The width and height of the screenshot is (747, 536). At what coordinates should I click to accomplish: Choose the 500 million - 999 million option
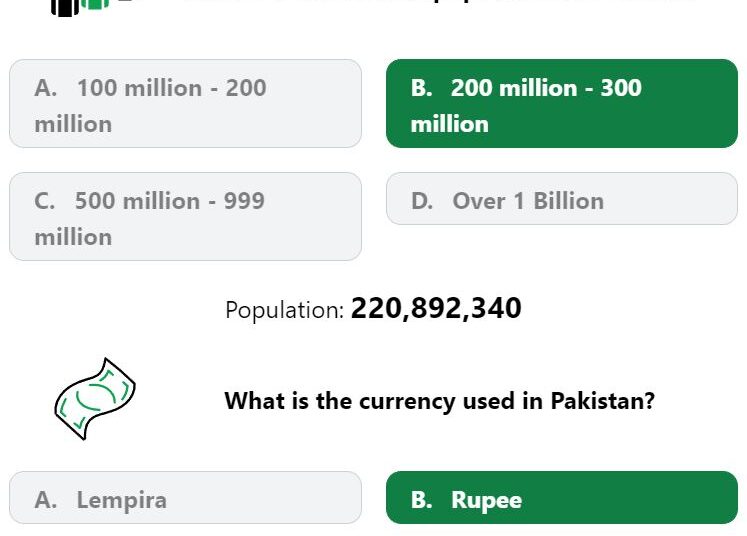[x=185, y=216]
